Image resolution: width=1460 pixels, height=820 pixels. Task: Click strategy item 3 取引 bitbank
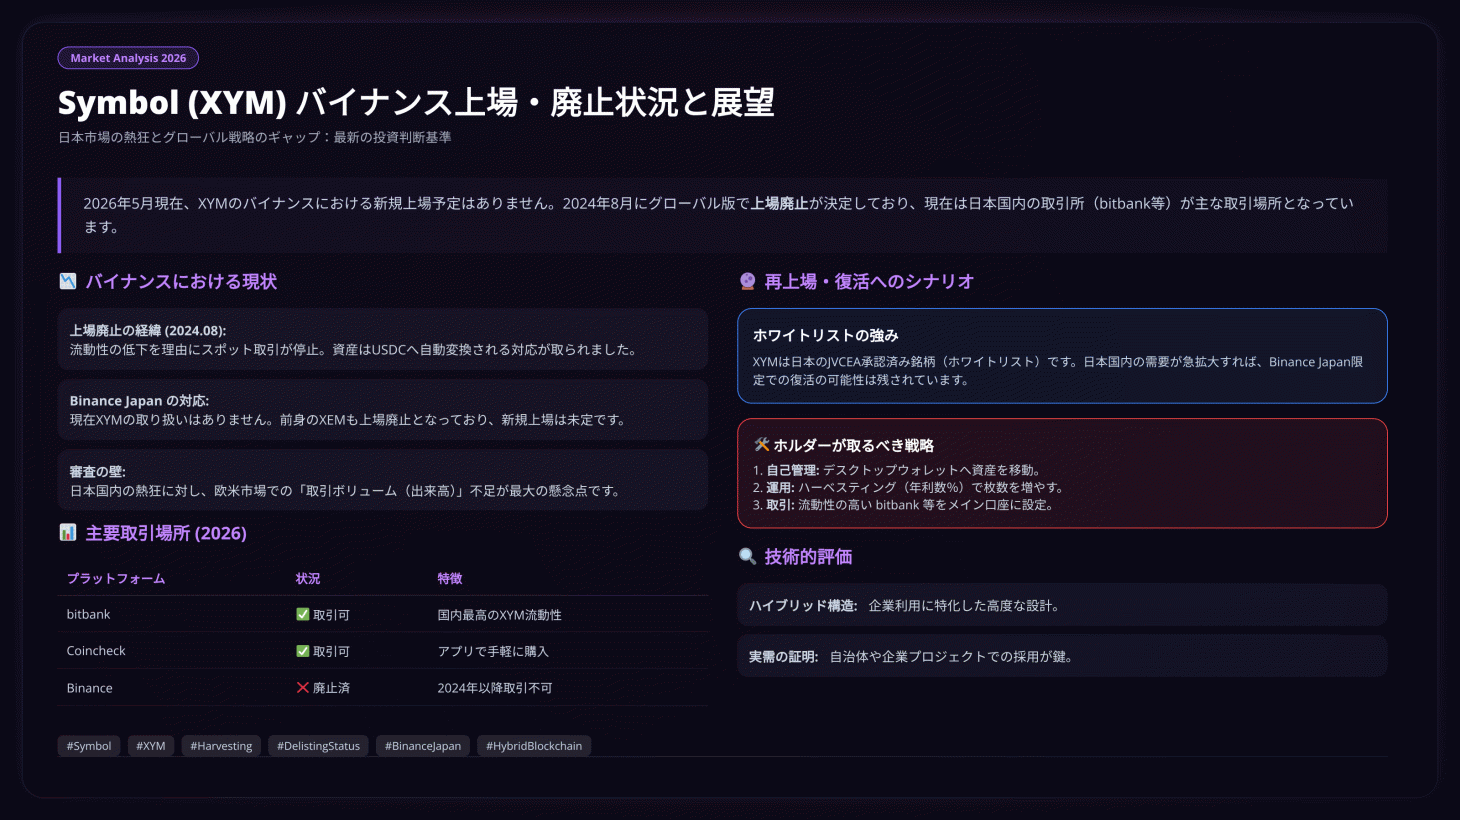point(903,505)
